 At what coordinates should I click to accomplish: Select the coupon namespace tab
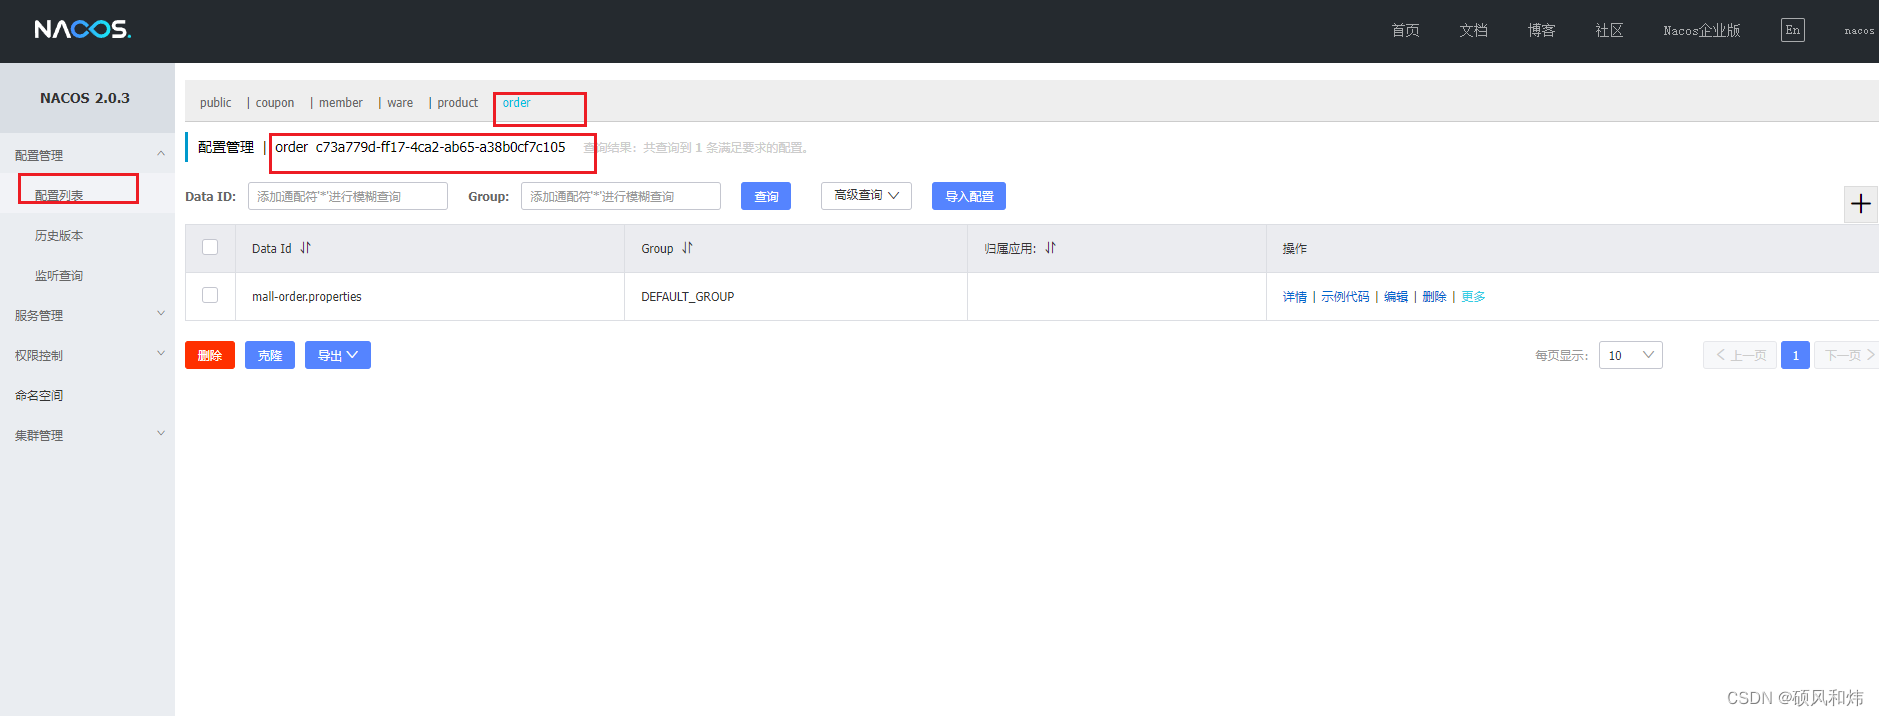coord(275,103)
